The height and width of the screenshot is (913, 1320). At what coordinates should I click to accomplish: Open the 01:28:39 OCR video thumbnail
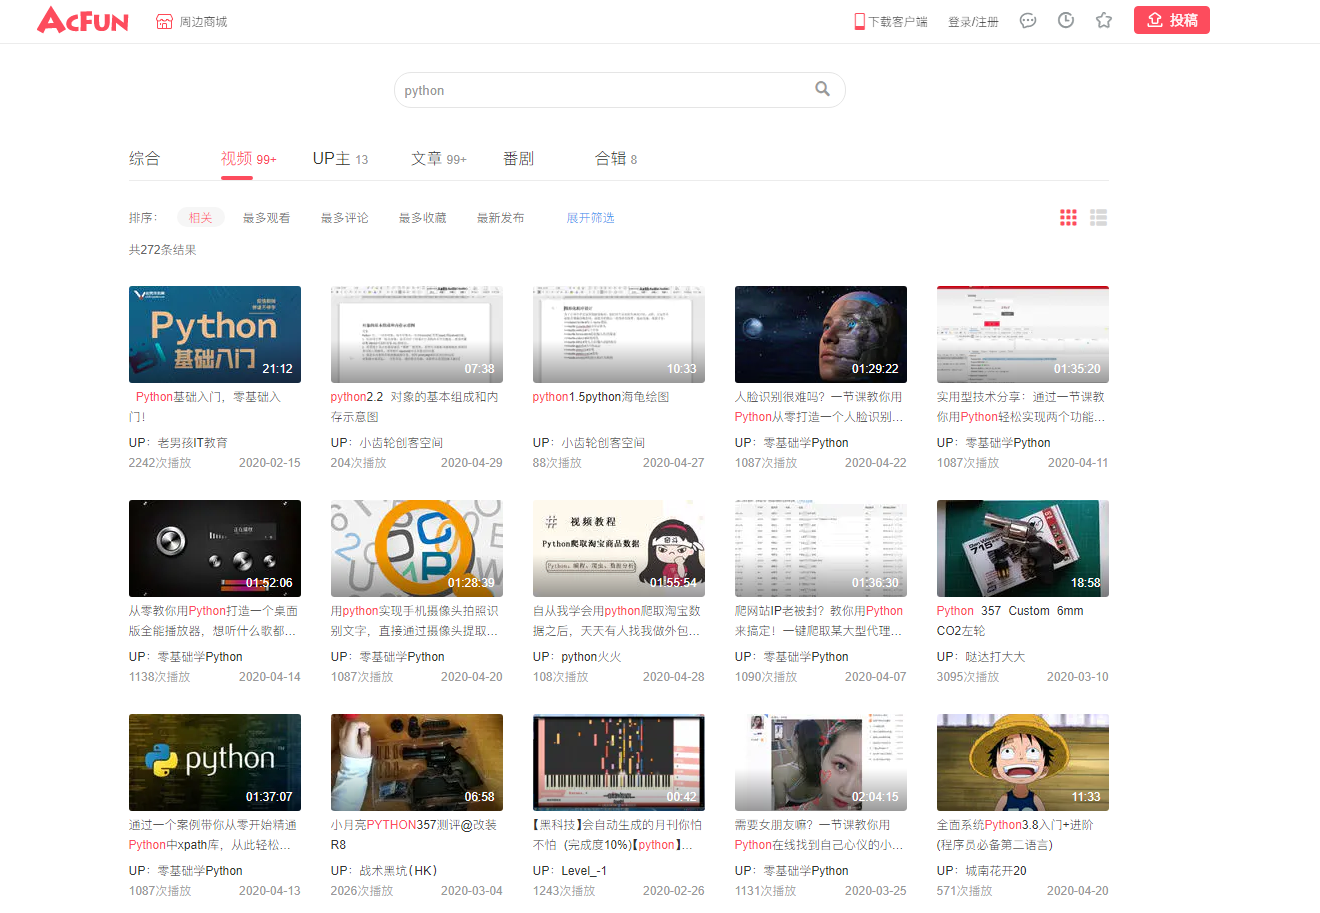point(417,548)
